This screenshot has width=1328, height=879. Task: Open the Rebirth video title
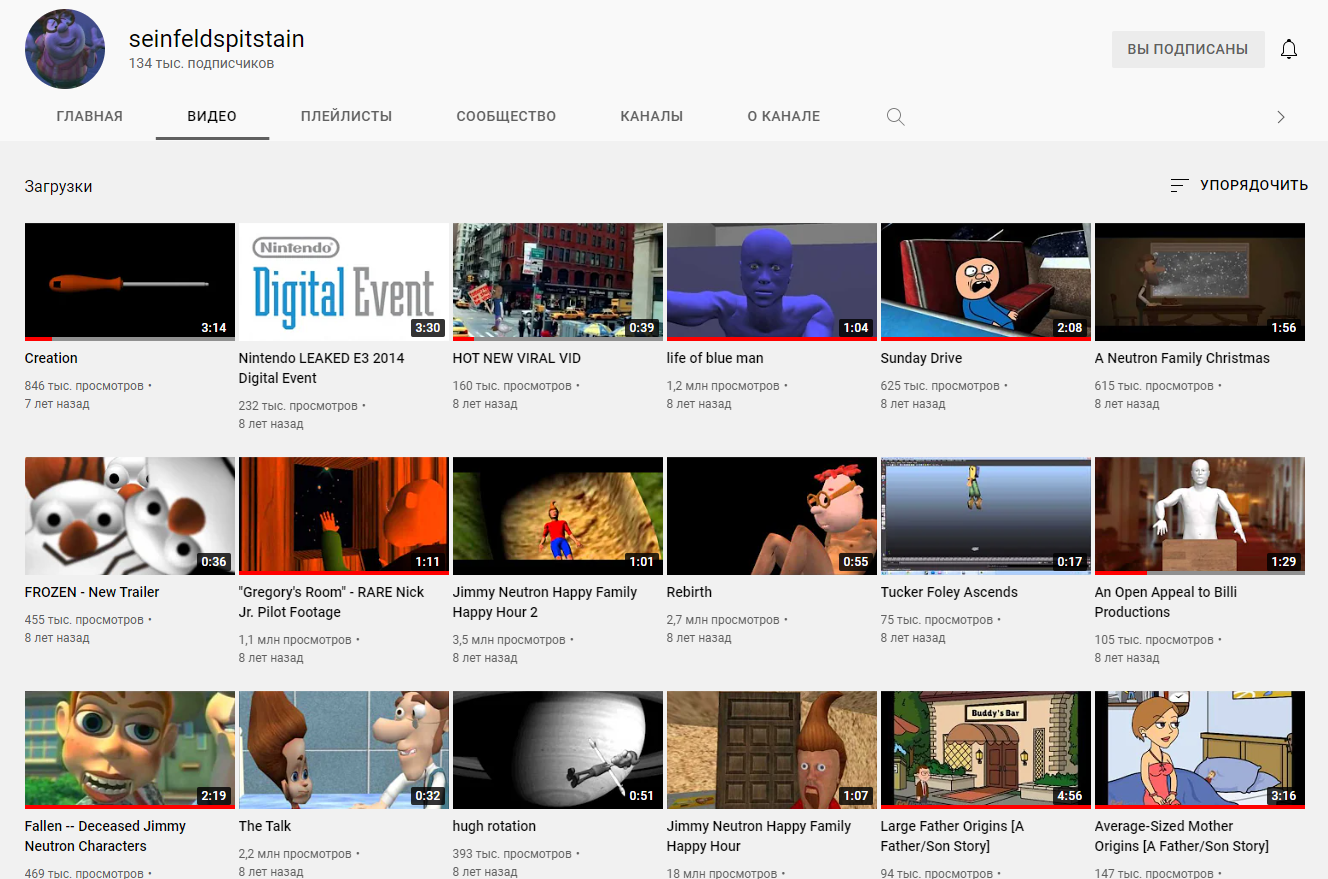689,592
